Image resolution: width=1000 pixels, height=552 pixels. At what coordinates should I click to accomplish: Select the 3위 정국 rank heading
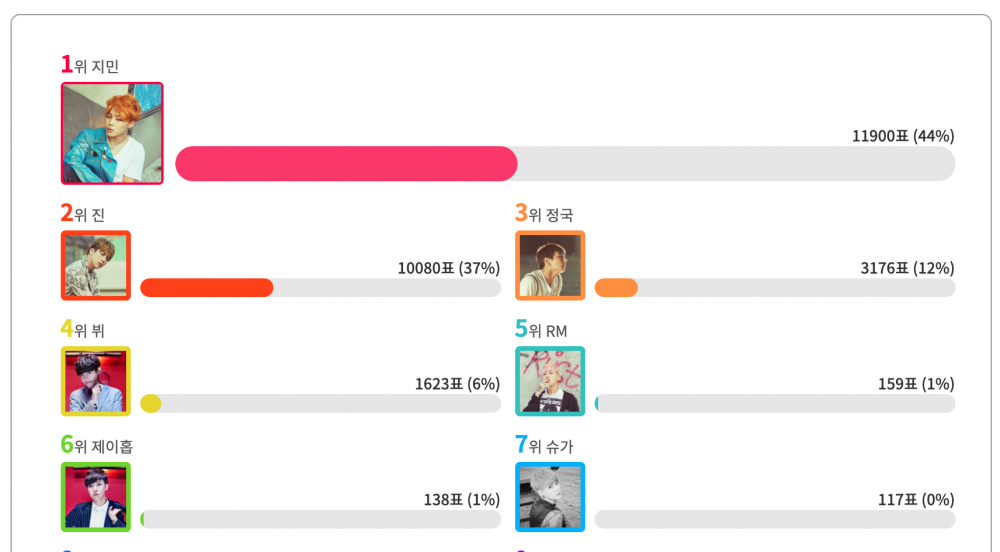(545, 214)
